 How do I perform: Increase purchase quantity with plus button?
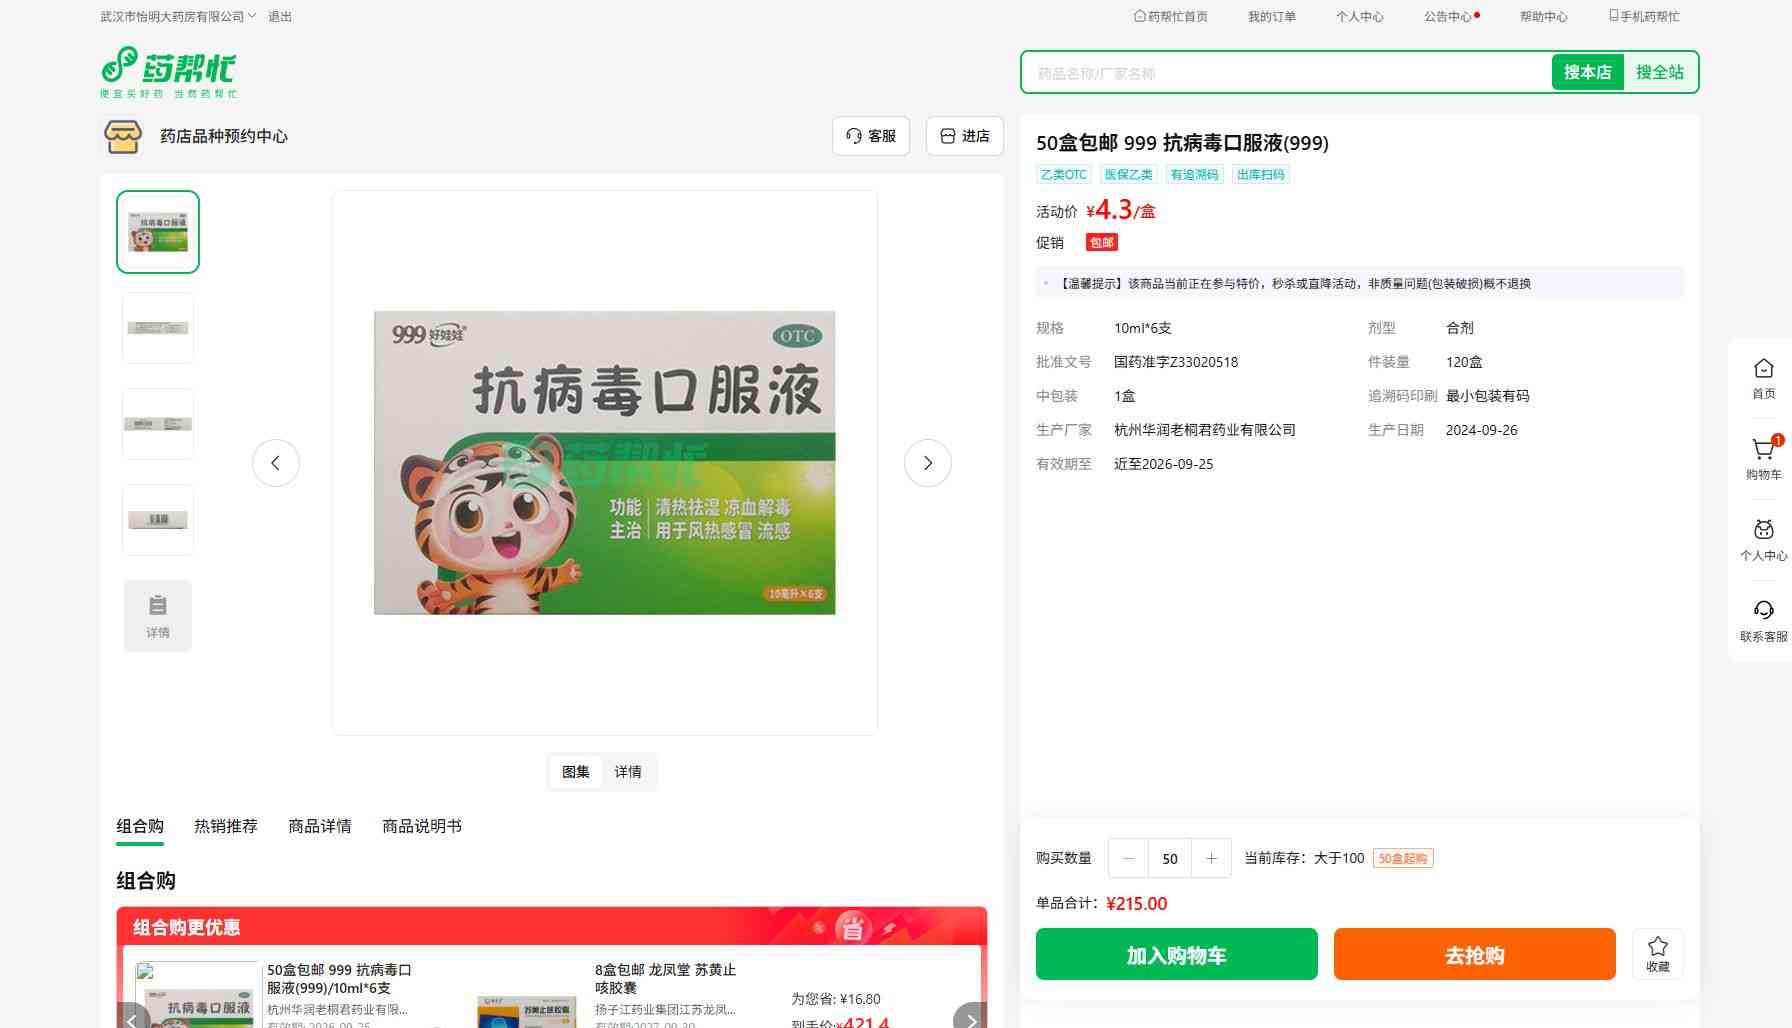pyautogui.click(x=1211, y=858)
